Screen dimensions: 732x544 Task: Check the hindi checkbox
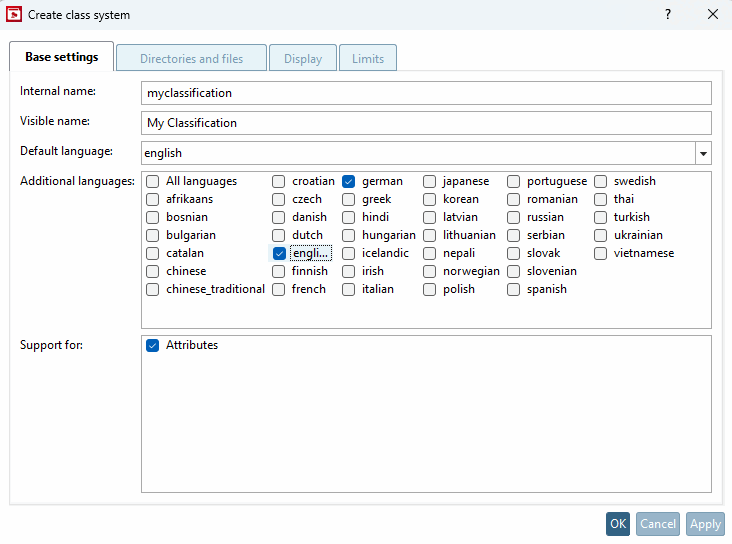click(349, 217)
